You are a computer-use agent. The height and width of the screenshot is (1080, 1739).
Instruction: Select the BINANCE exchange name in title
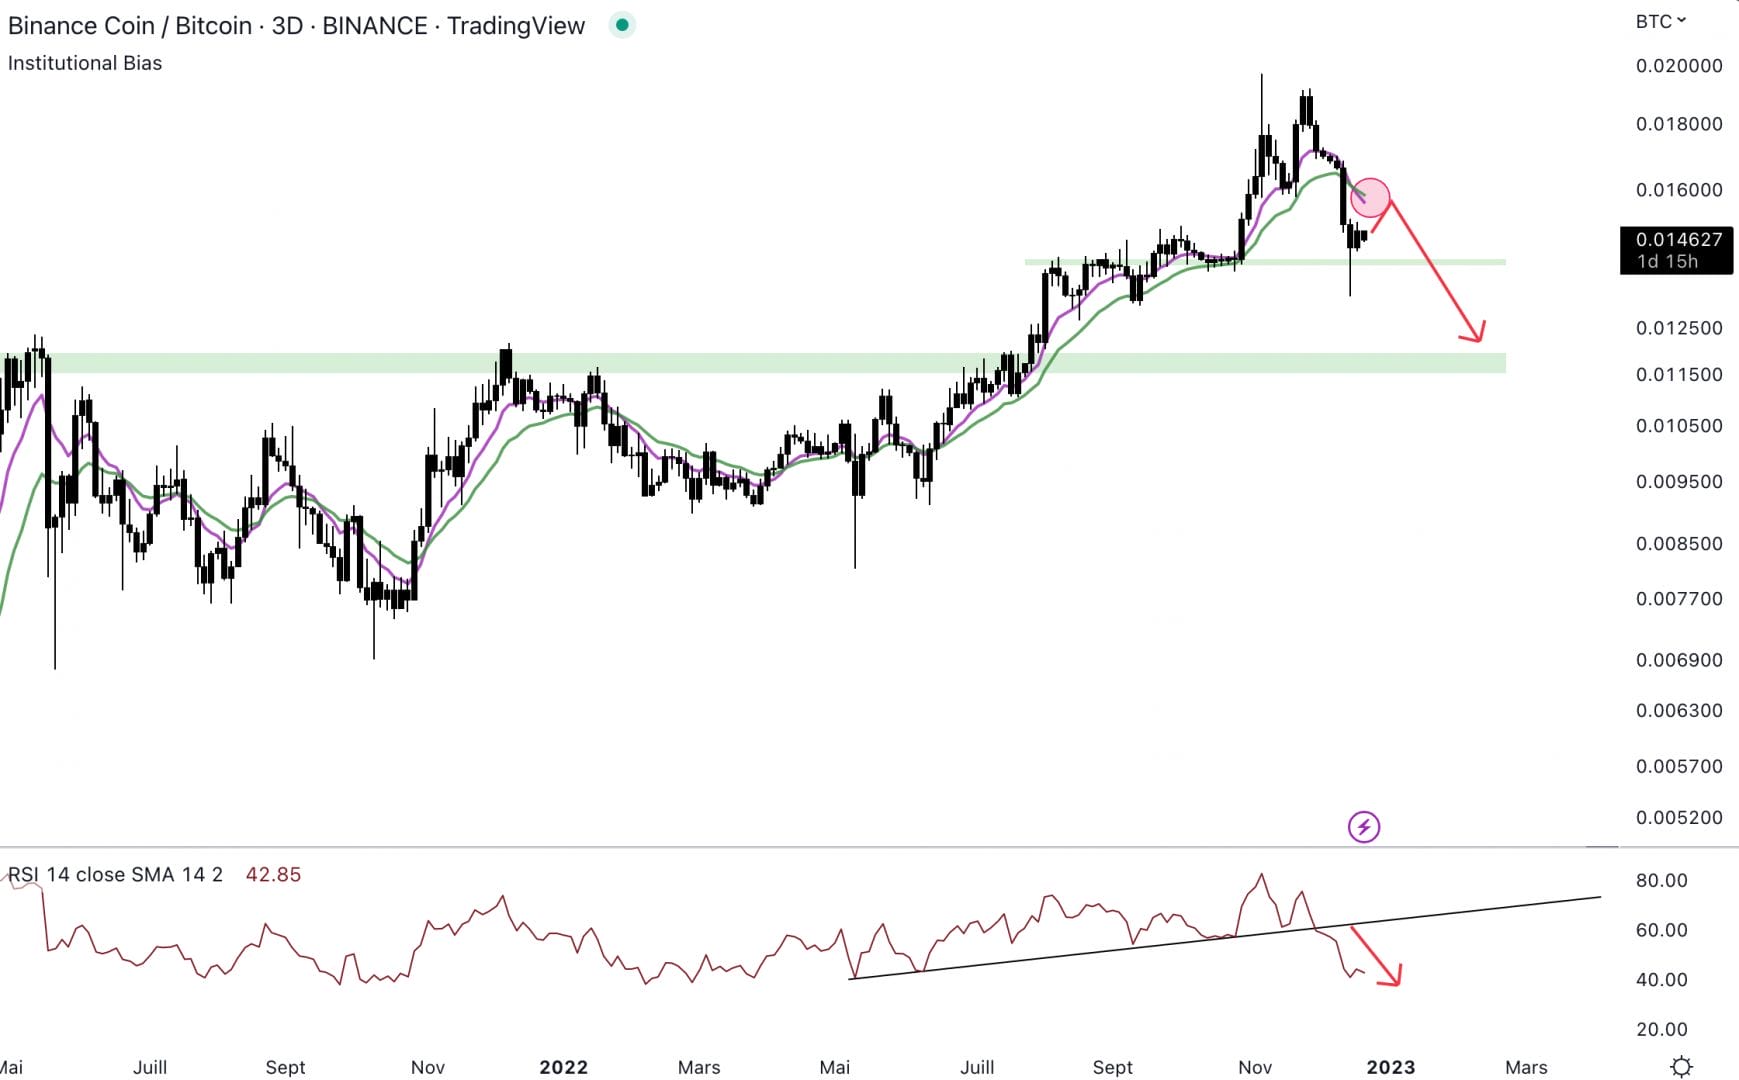(374, 25)
